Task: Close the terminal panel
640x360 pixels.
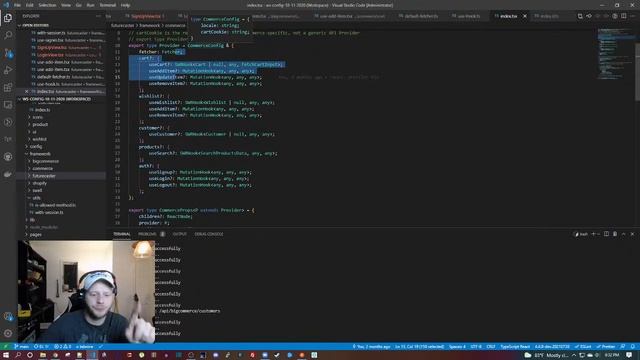Action: [x=632, y=234]
